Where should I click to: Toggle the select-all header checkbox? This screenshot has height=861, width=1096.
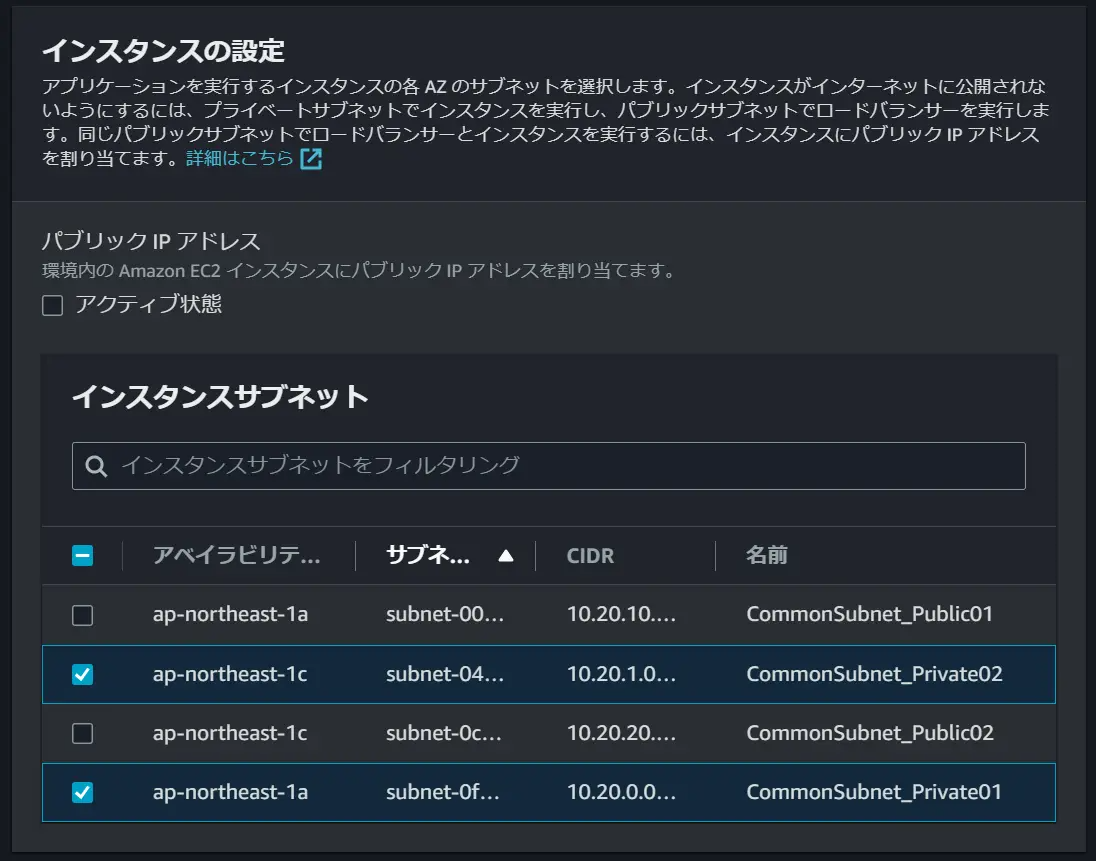point(82,556)
